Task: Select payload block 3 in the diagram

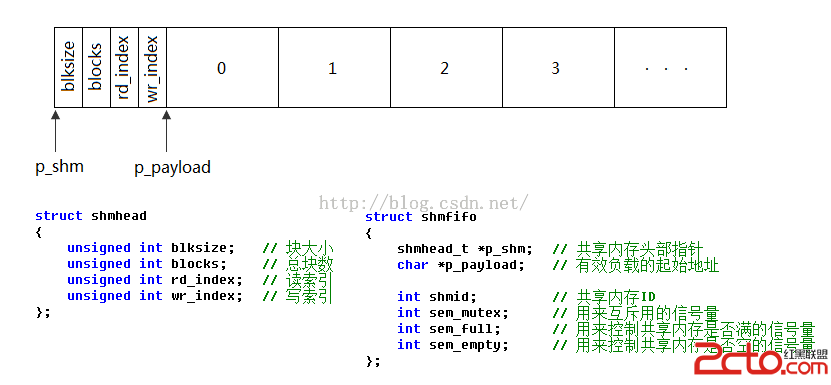Action: tap(559, 67)
